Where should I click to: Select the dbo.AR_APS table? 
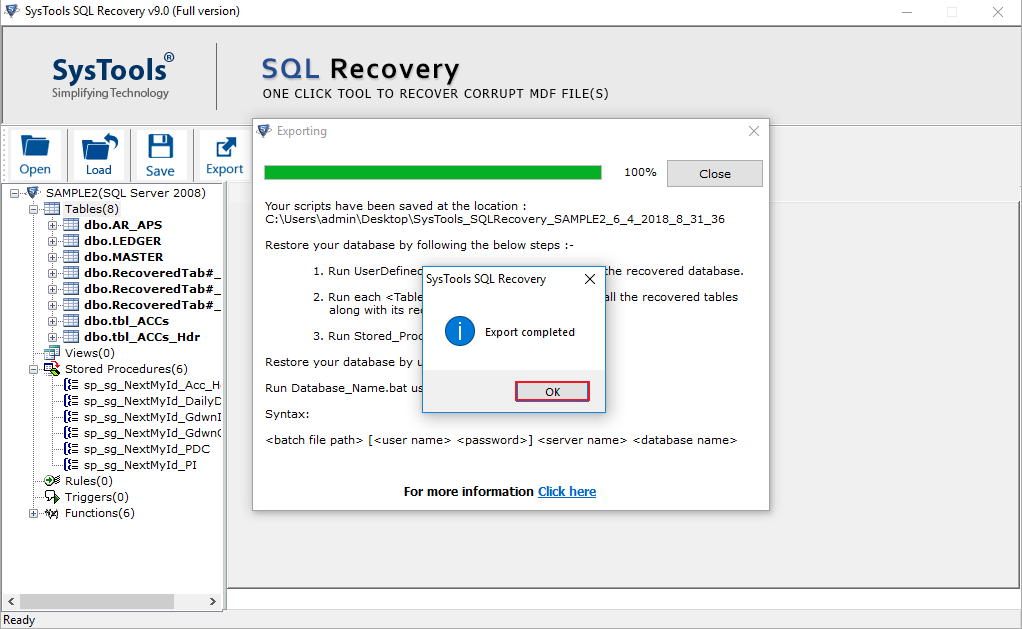[123, 225]
